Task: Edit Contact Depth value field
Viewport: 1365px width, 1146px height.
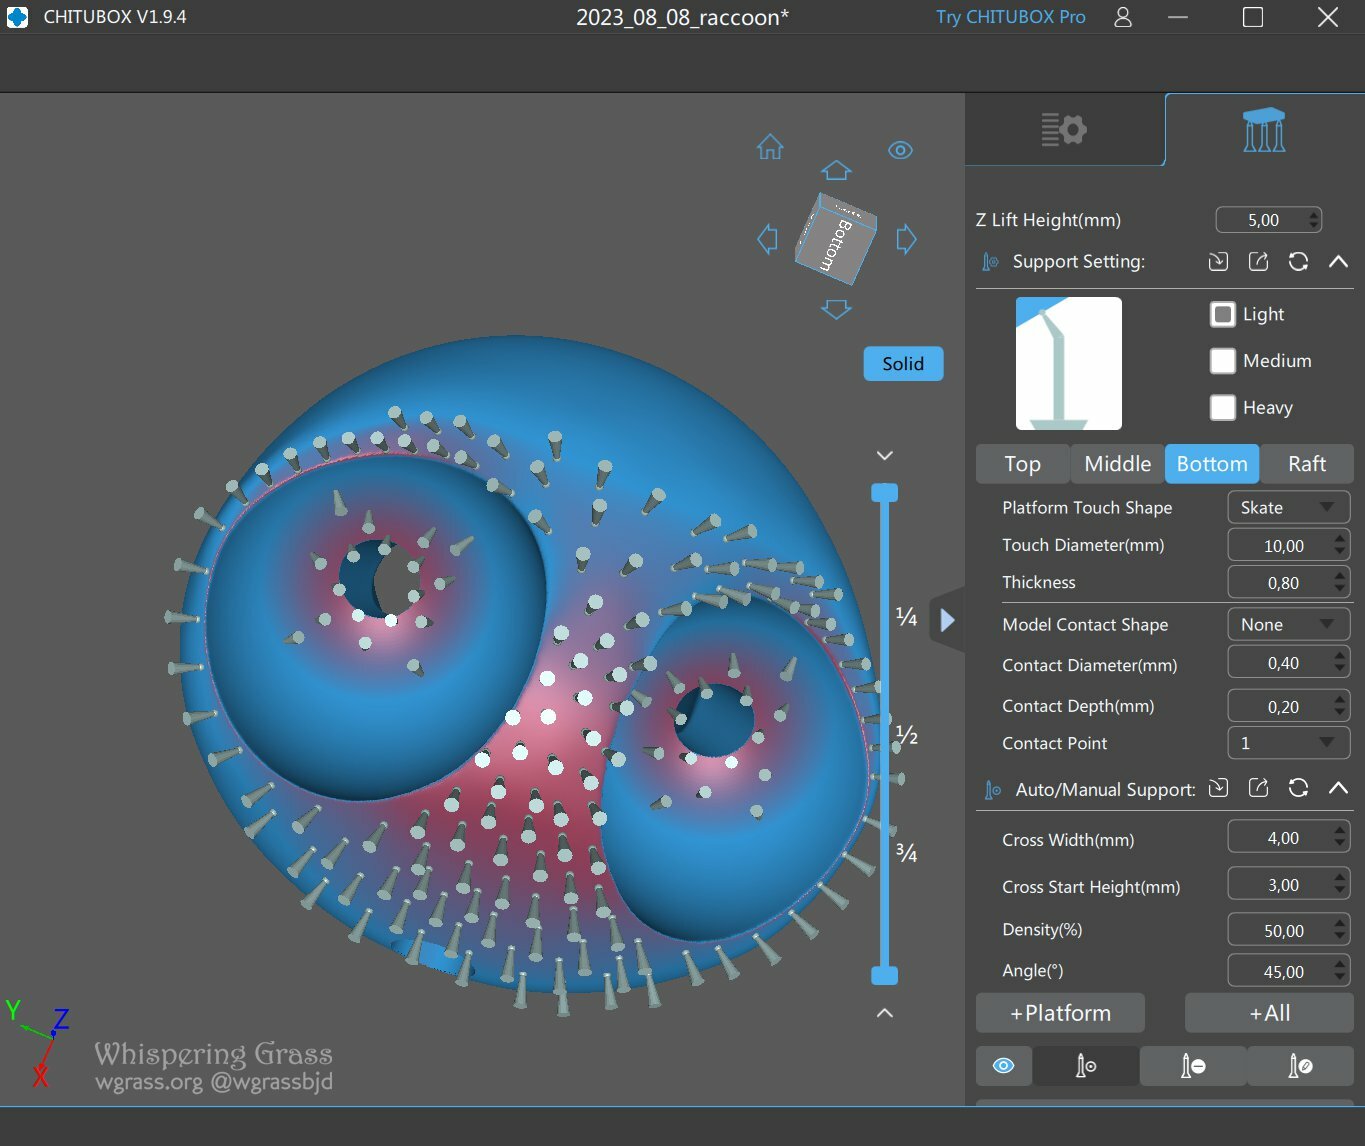Action: click(1288, 706)
